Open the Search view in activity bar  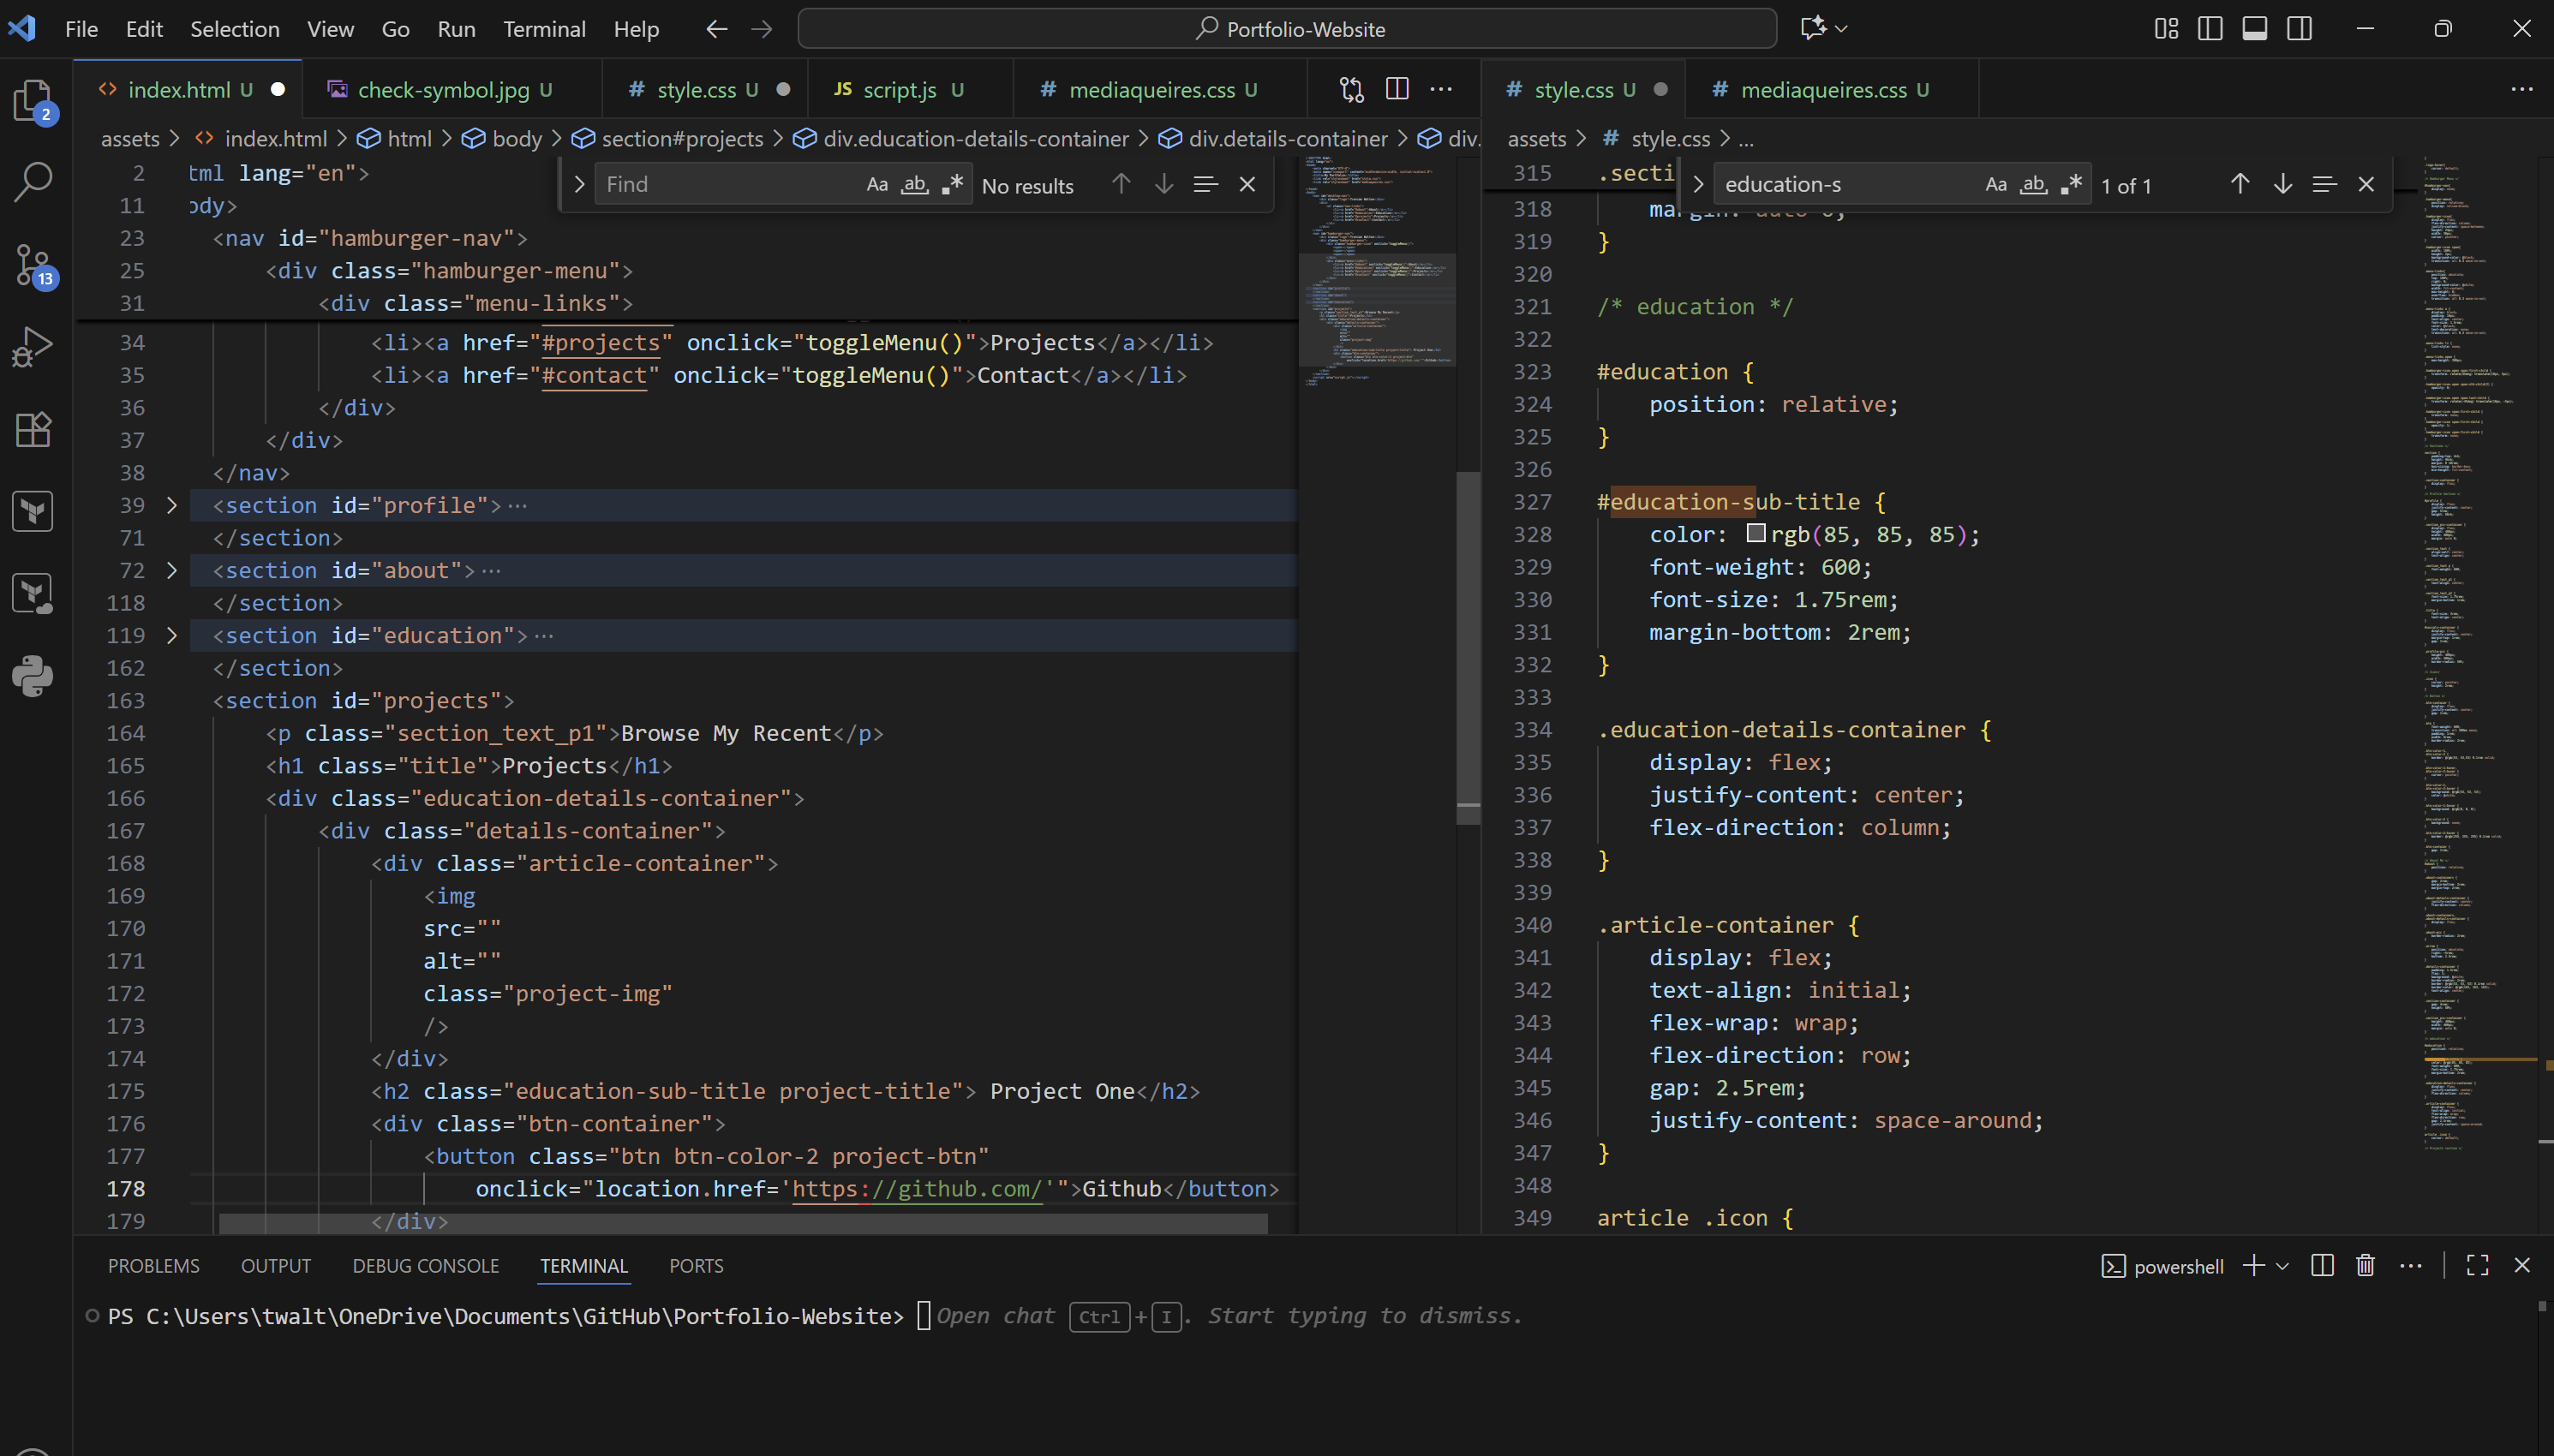click(33, 182)
